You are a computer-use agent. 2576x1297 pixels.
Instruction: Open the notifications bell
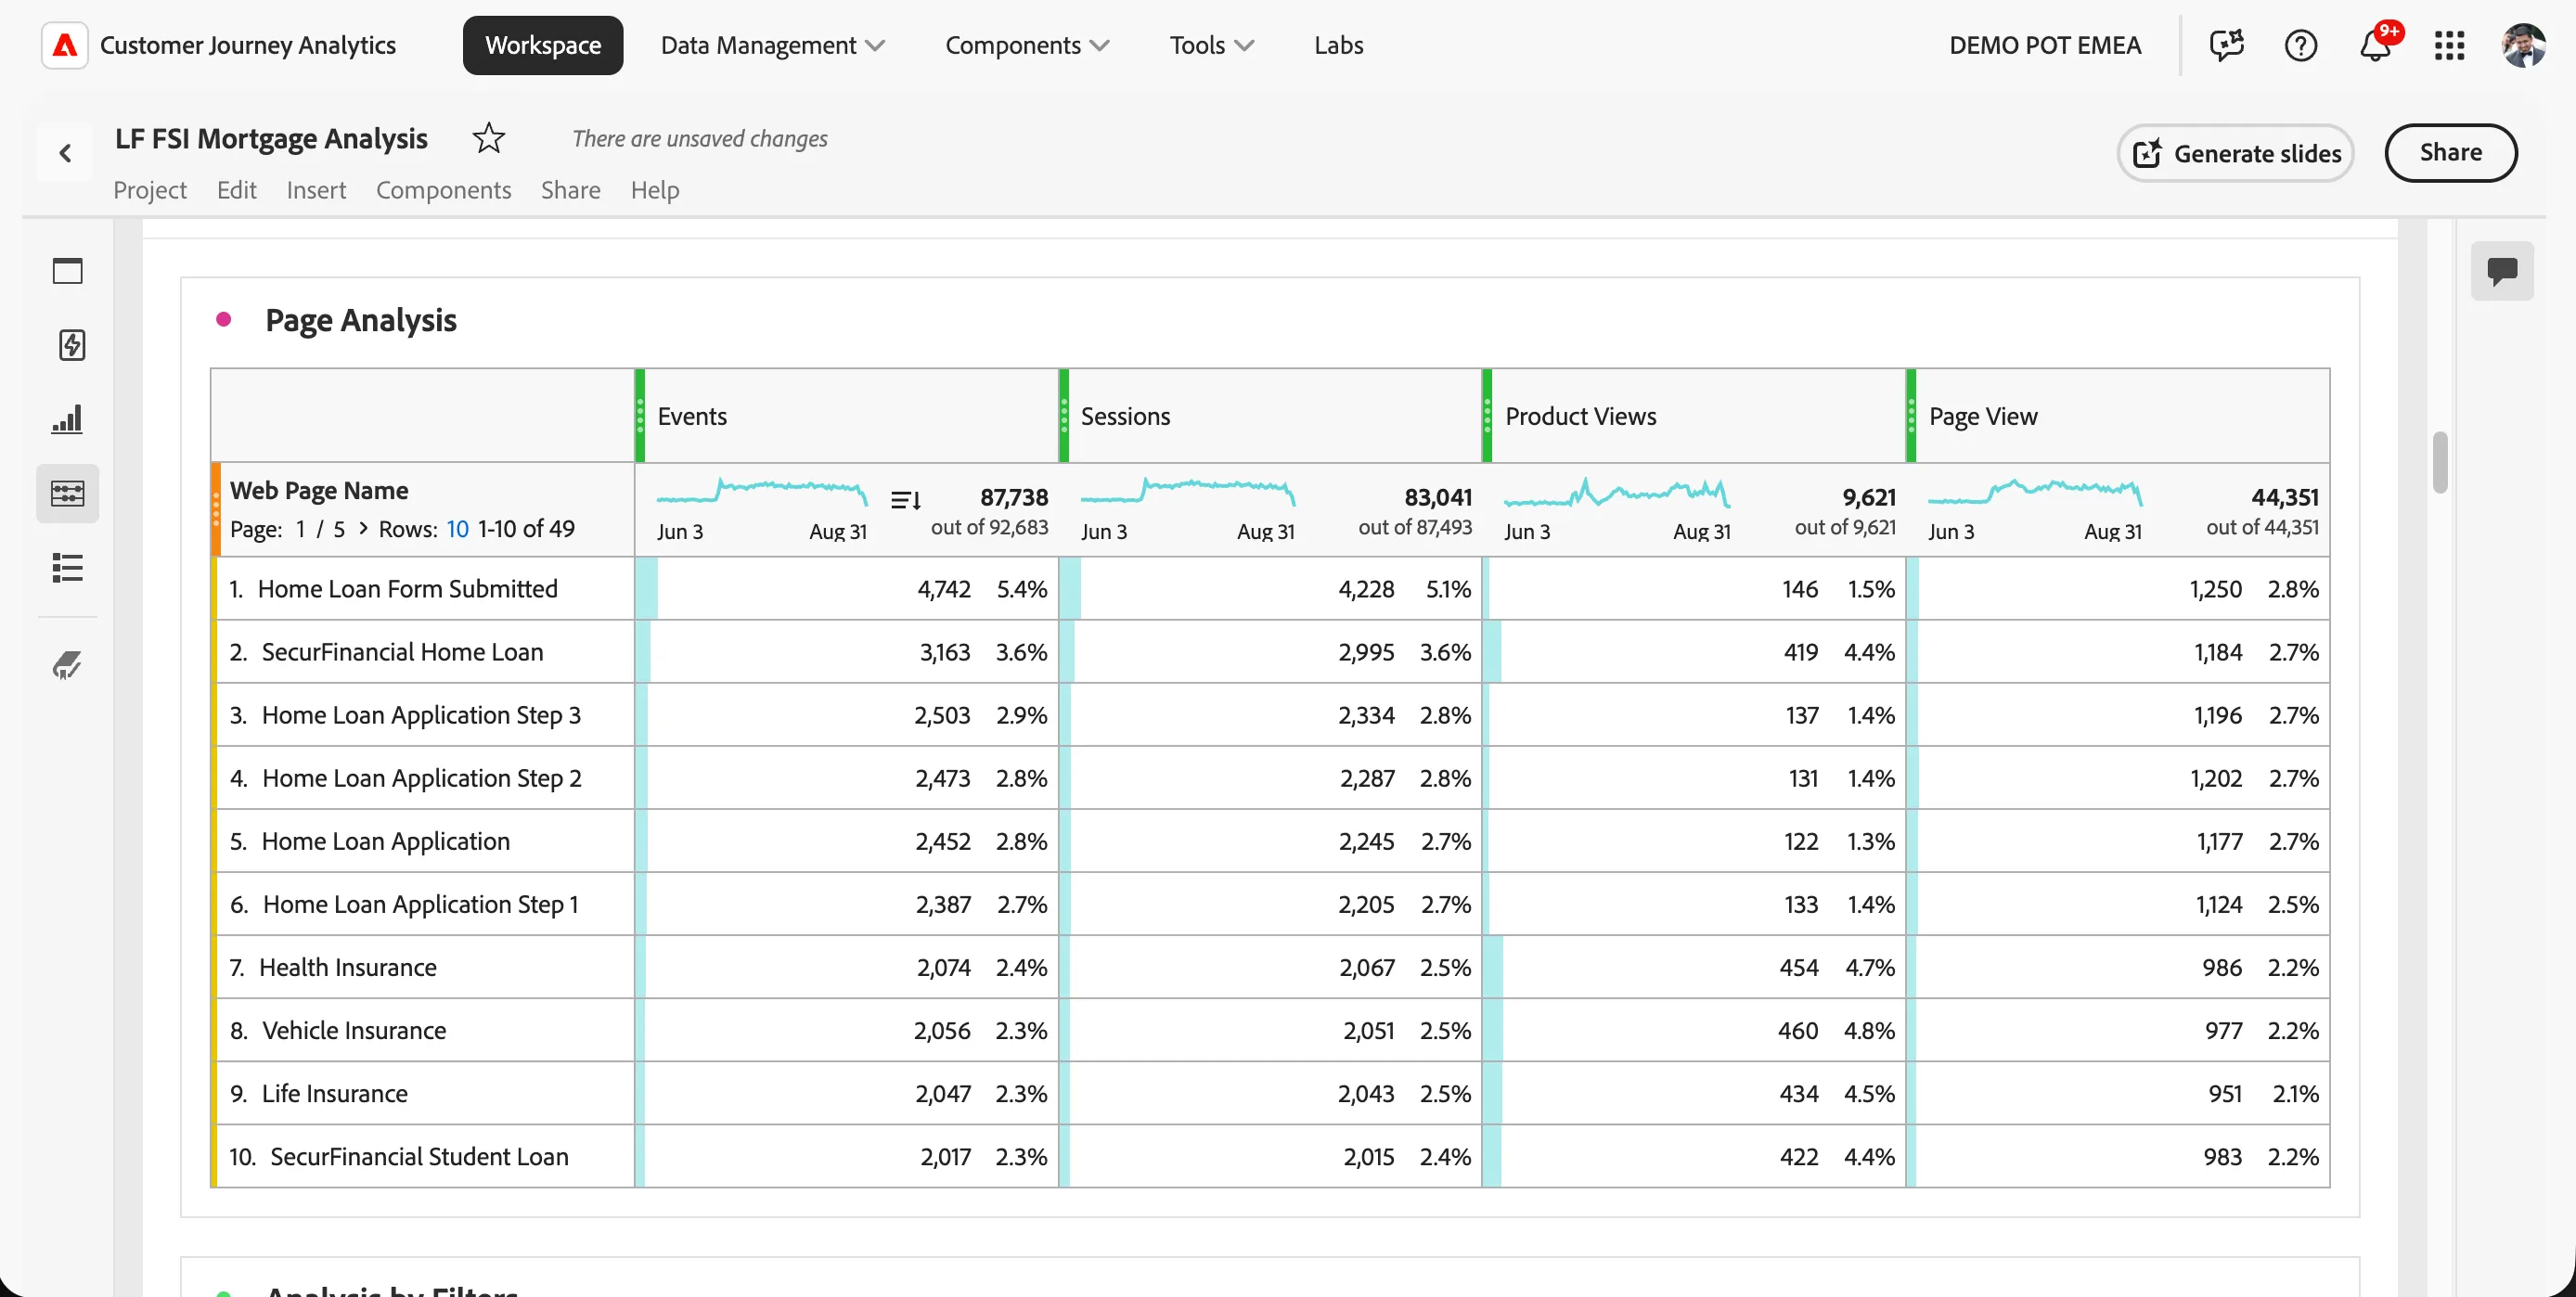(x=2376, y=45)
